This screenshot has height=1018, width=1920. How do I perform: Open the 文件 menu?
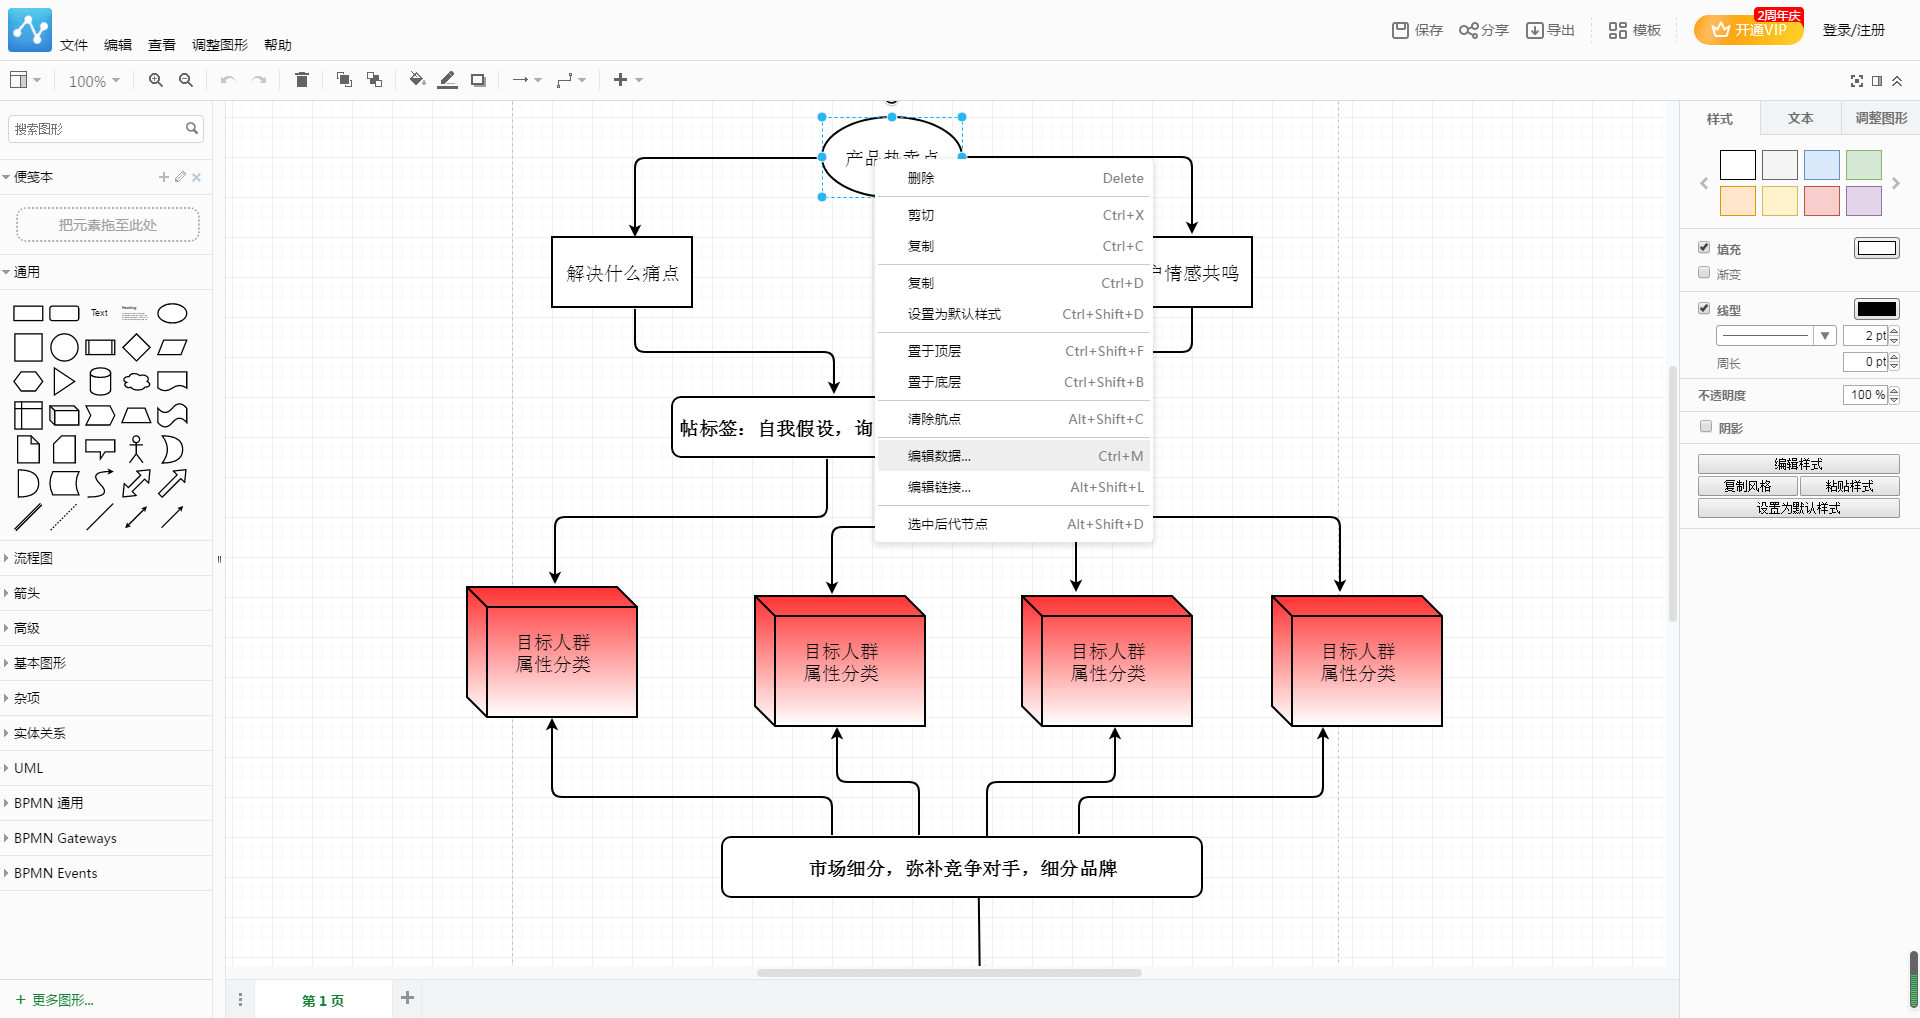point(74,45)
